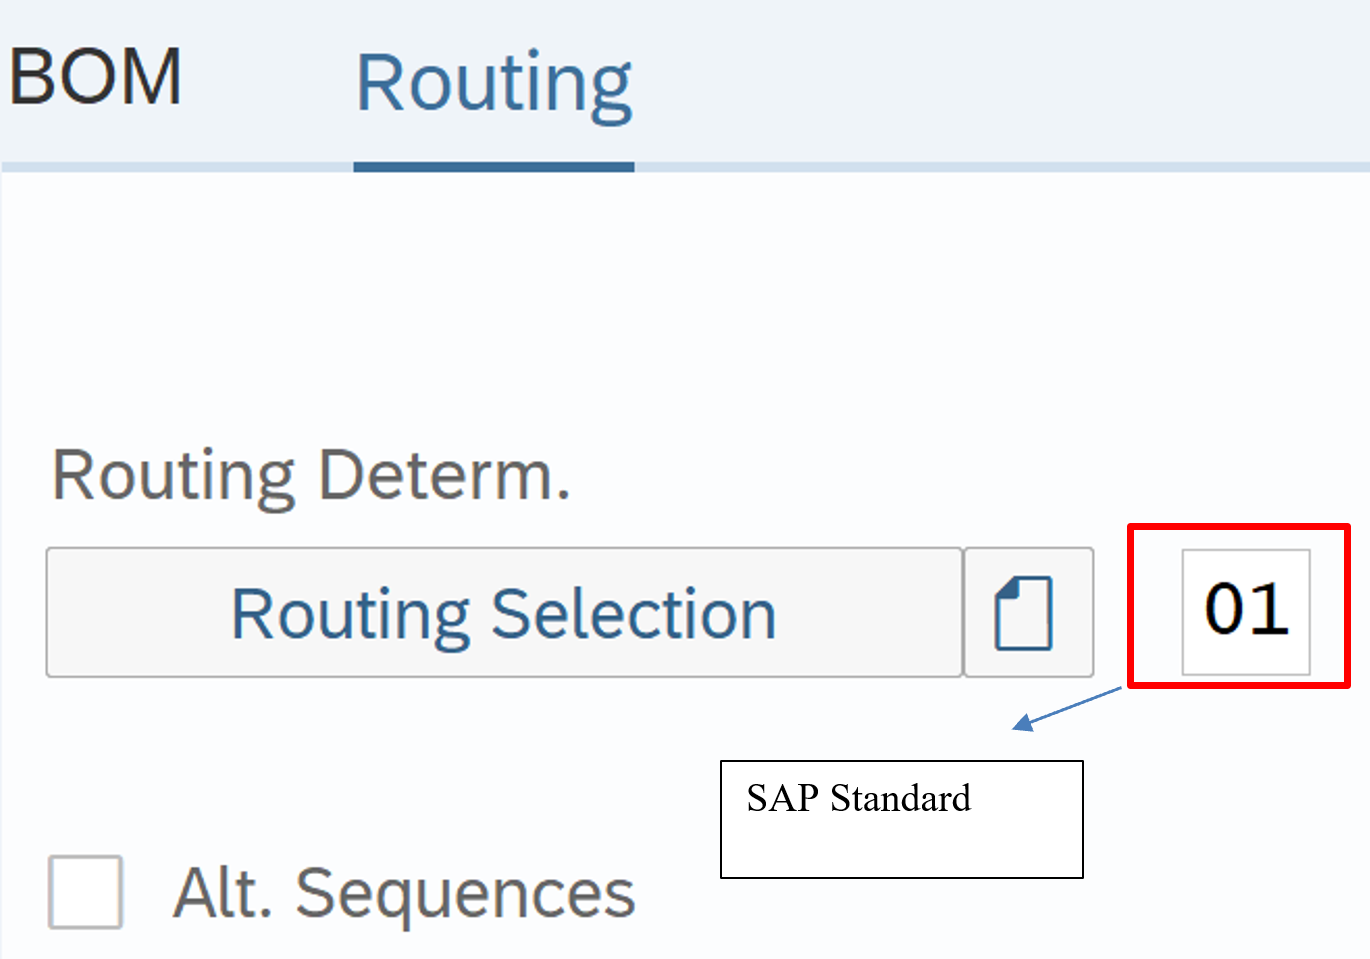The width and height of the screenshot is (1370, 959).
Task: Enable the Alt. Sequences checkbox
Action: click(x=86, y=892)
